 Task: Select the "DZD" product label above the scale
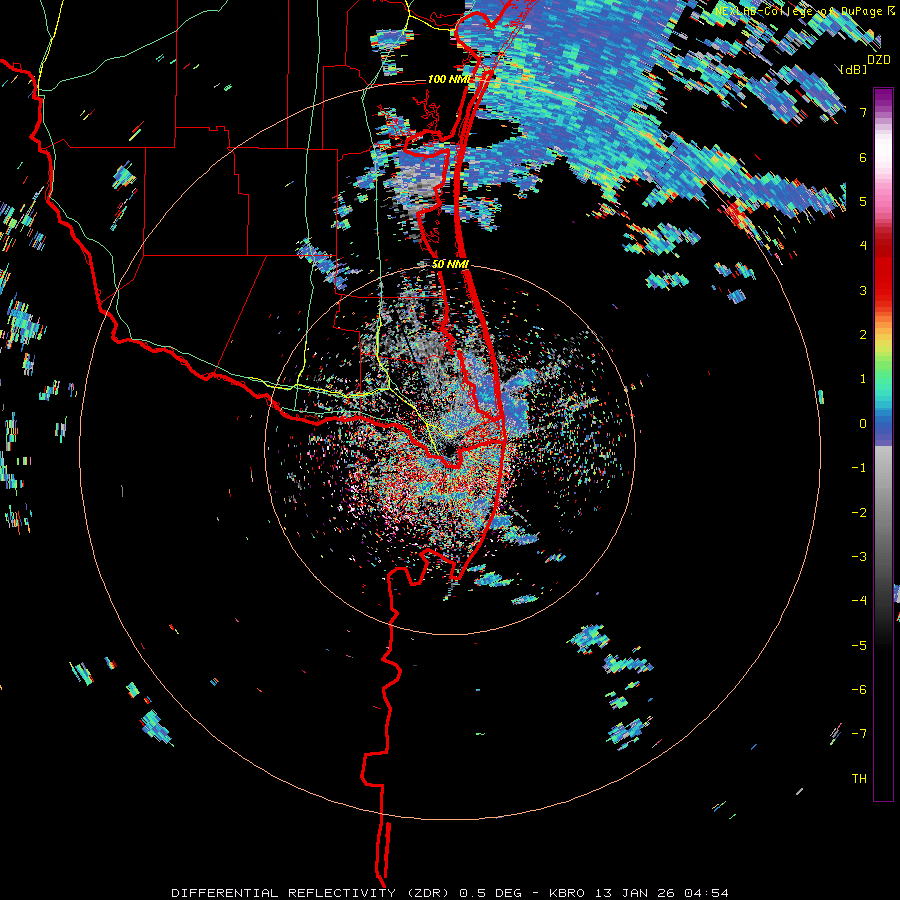point(879,60)
